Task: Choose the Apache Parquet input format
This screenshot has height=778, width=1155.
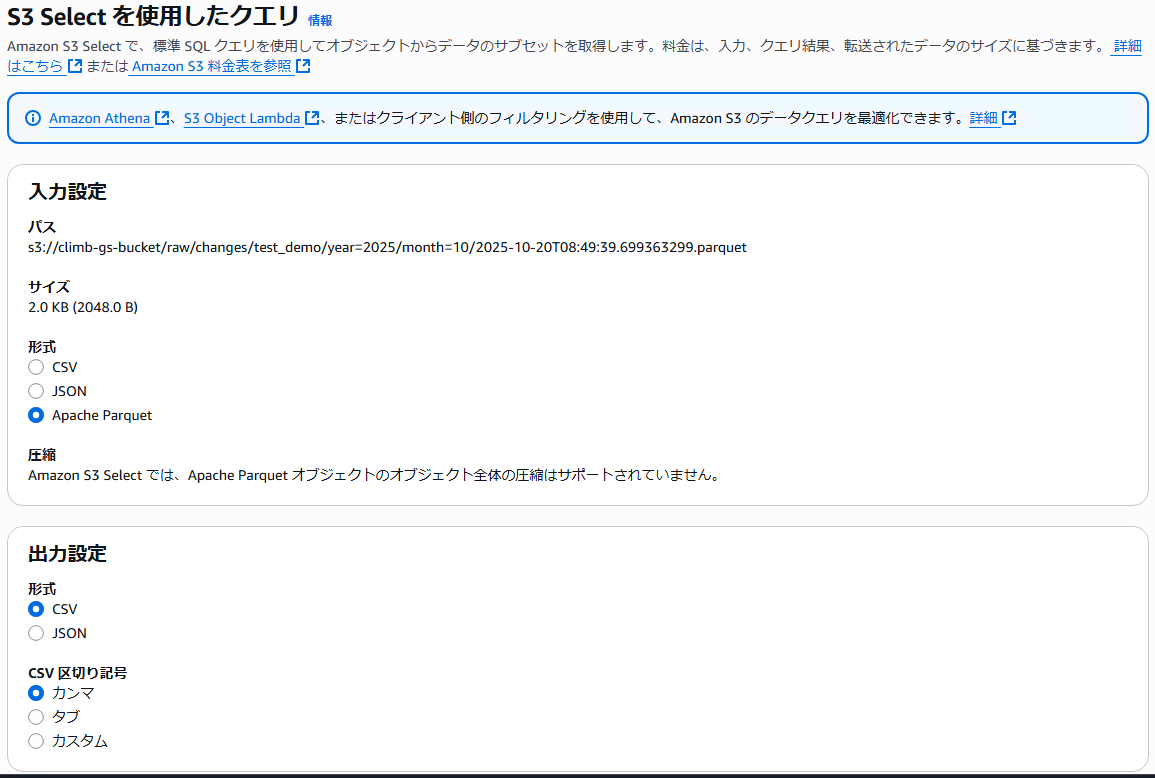Action: pos(36,415)
